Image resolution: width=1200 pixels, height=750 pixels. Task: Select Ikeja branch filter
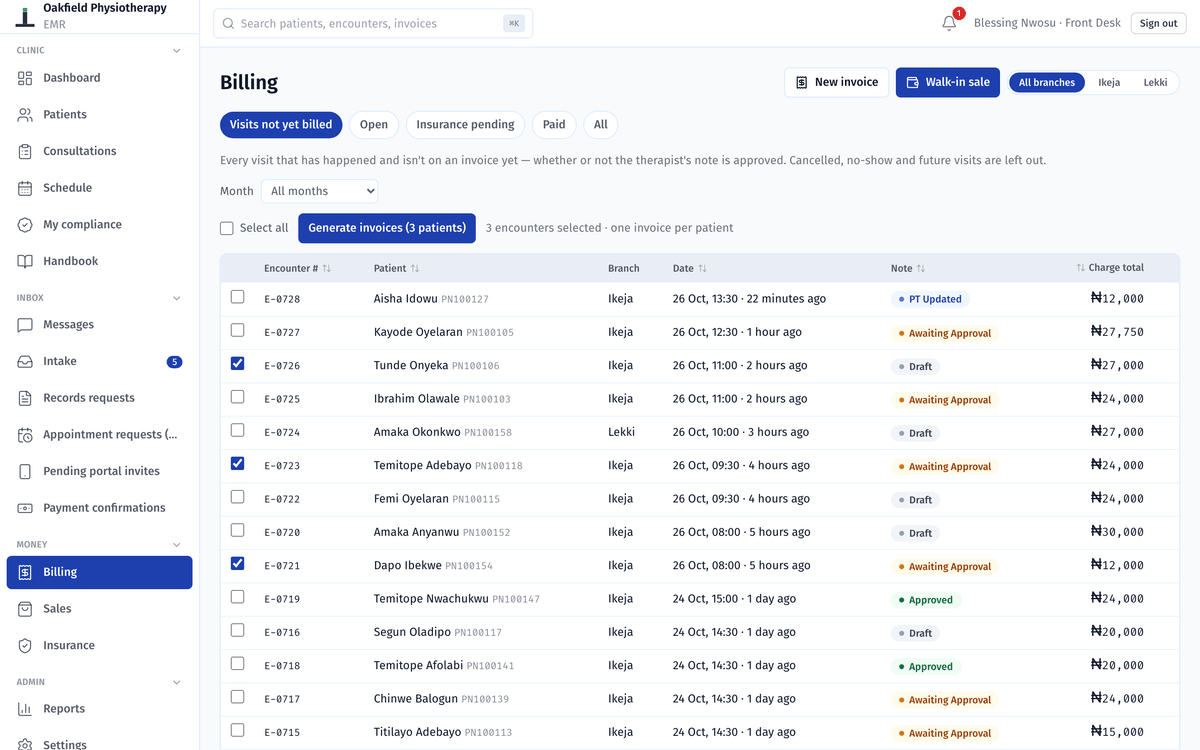[x=1109, y=83]
